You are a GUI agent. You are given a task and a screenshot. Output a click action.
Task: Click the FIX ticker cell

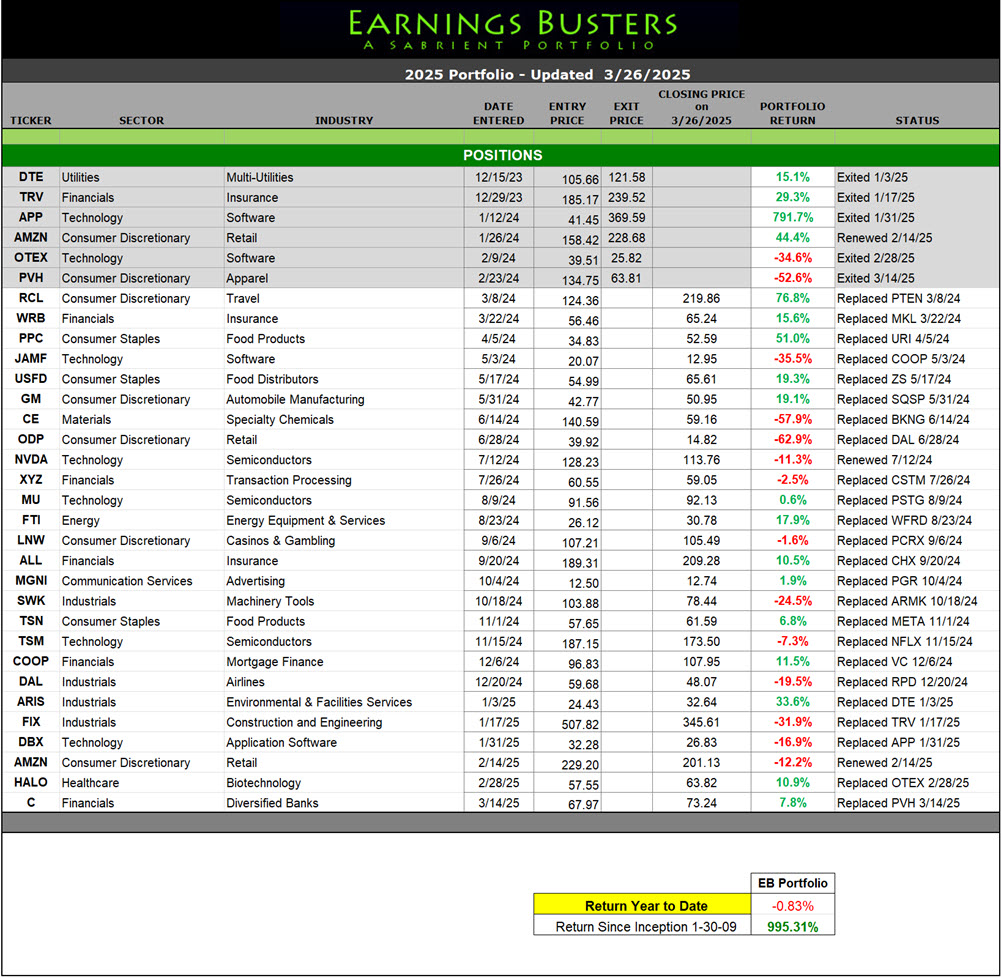[x=31, y=722]
